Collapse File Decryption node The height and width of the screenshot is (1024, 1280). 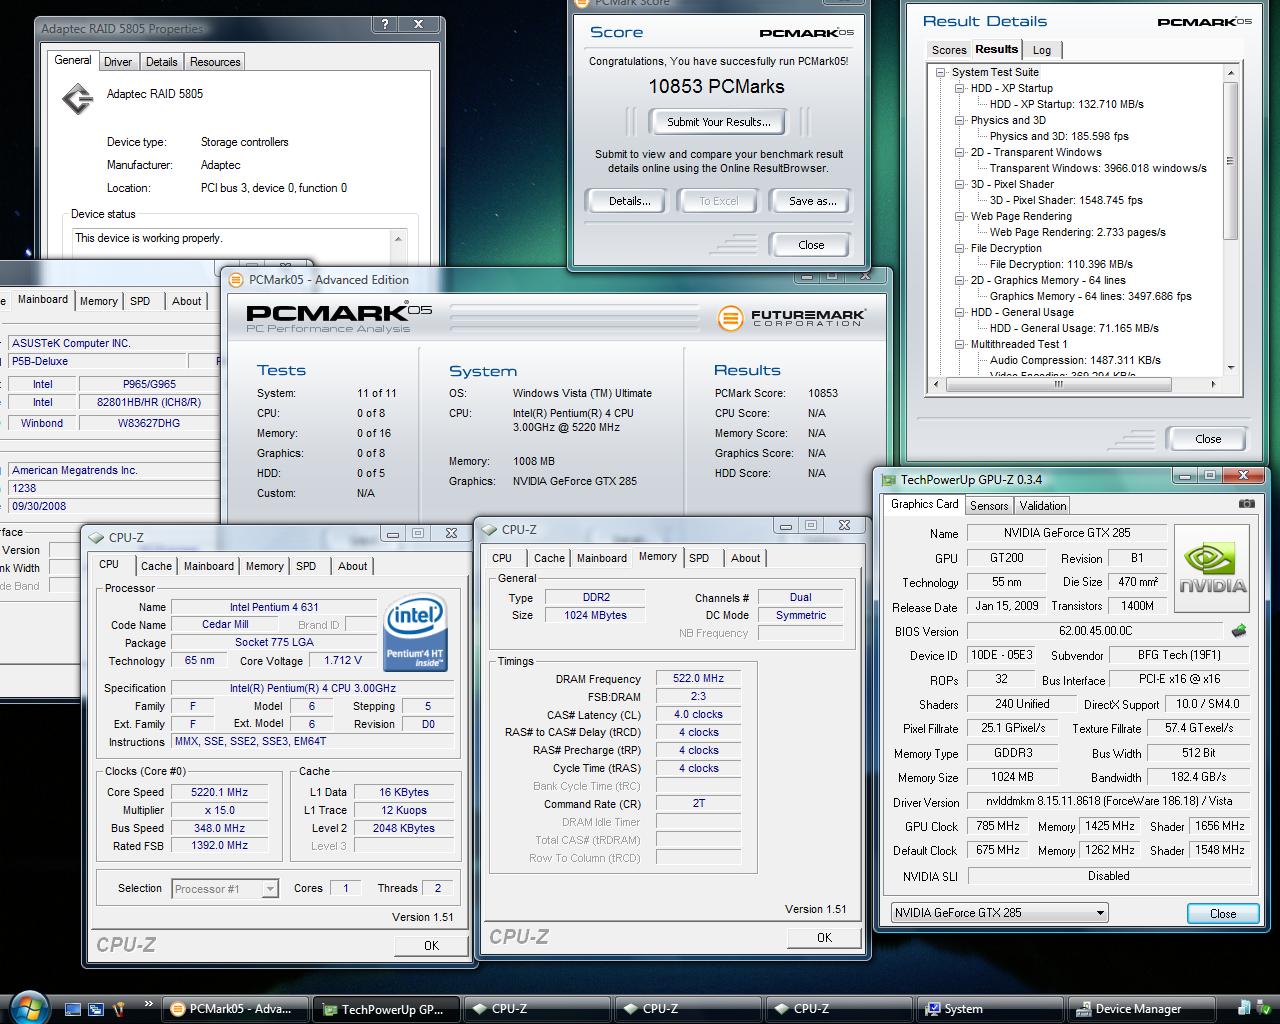tap(960, 248)
